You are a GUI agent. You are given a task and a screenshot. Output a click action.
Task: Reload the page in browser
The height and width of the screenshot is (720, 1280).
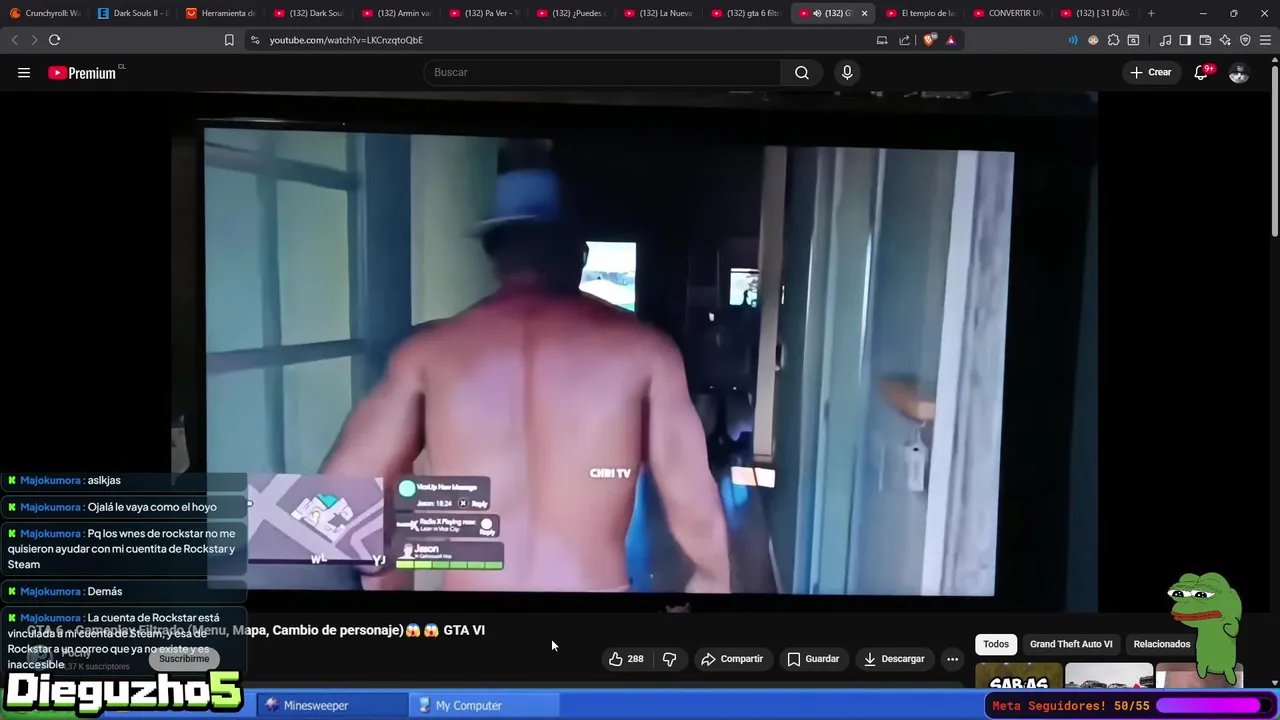[x=54, y=40]
